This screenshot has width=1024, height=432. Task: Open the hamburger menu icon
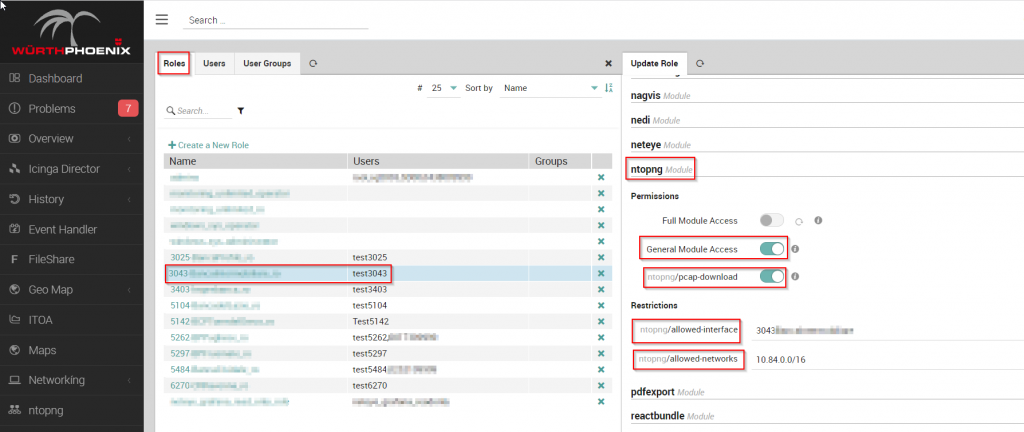pyautogui.click(x=161, y=19)
